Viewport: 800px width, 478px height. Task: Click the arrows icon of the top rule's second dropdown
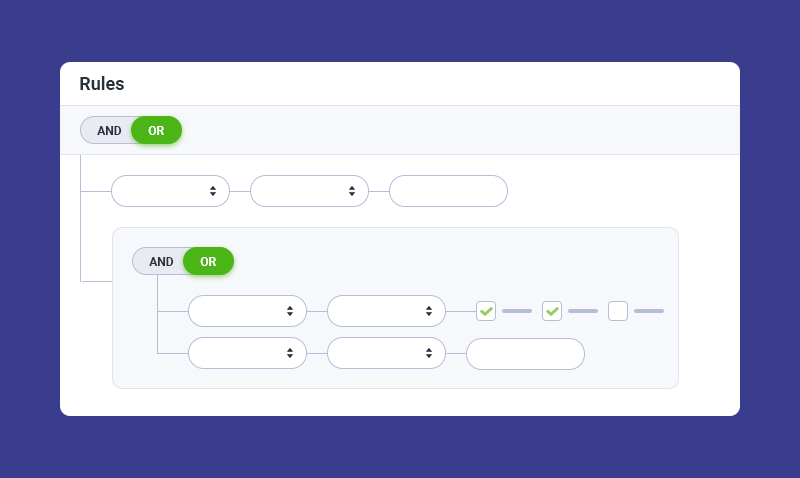pyautogui.click(x=352, y=191)
